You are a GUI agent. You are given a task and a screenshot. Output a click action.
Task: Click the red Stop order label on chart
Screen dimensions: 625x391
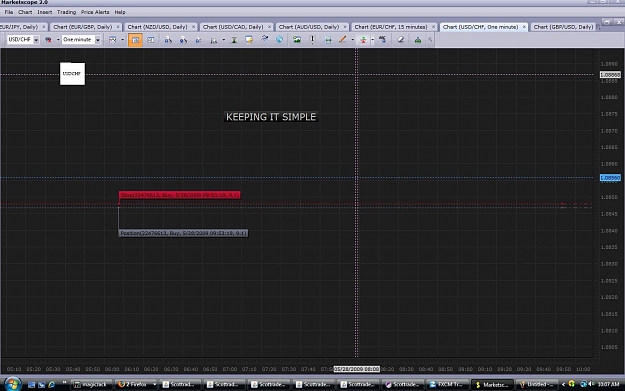coord(180,195)
